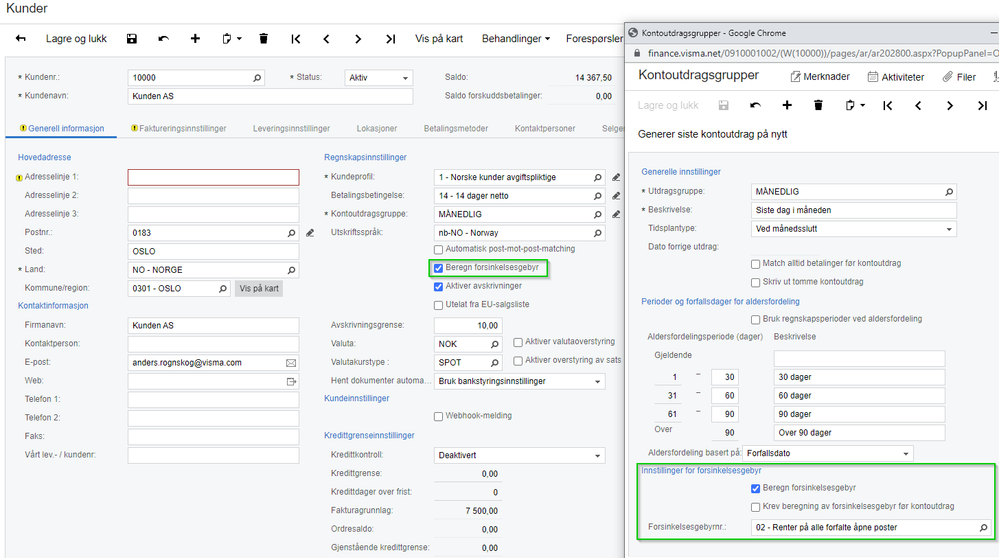
Task: Open Kredittkontroll dropdown showing Deaktivert
Action: 519,455
